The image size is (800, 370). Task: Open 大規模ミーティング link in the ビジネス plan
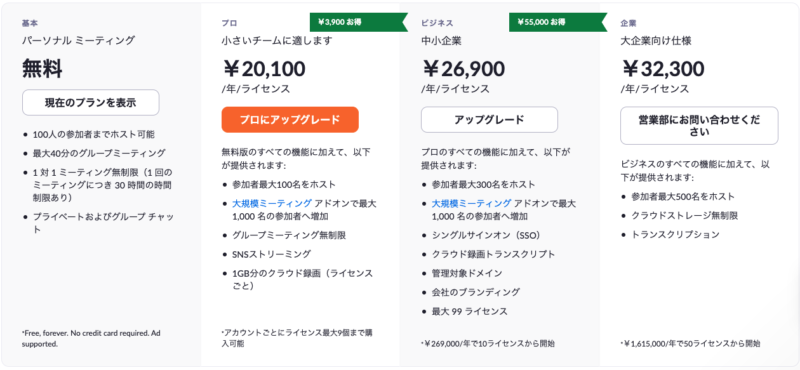pyautogui.click(x=471, y=203)
